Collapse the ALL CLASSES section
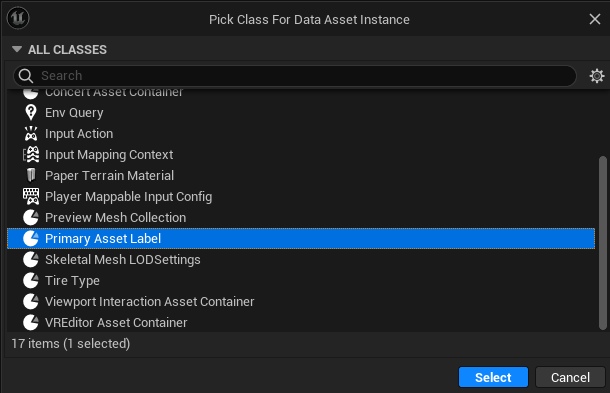610x393 pixels. (17, 49)
